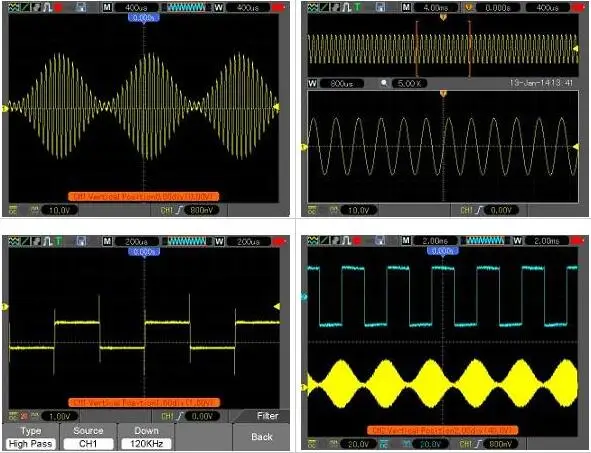This screenshot has width=591, height=453.
Task: Click the memory waveform bar on the 200us screen
Action: [x=187, y=241]
